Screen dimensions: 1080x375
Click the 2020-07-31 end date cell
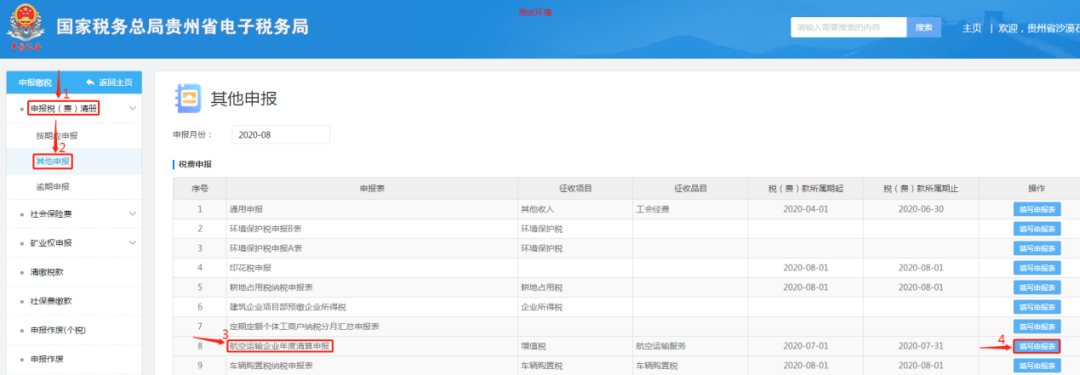(920, 345)
